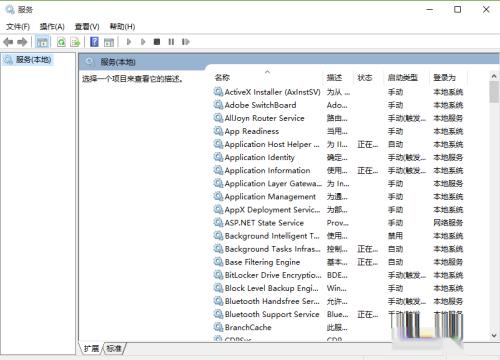Minimize the 服务 window
This screenshot has height=360, width=500.
430,10
